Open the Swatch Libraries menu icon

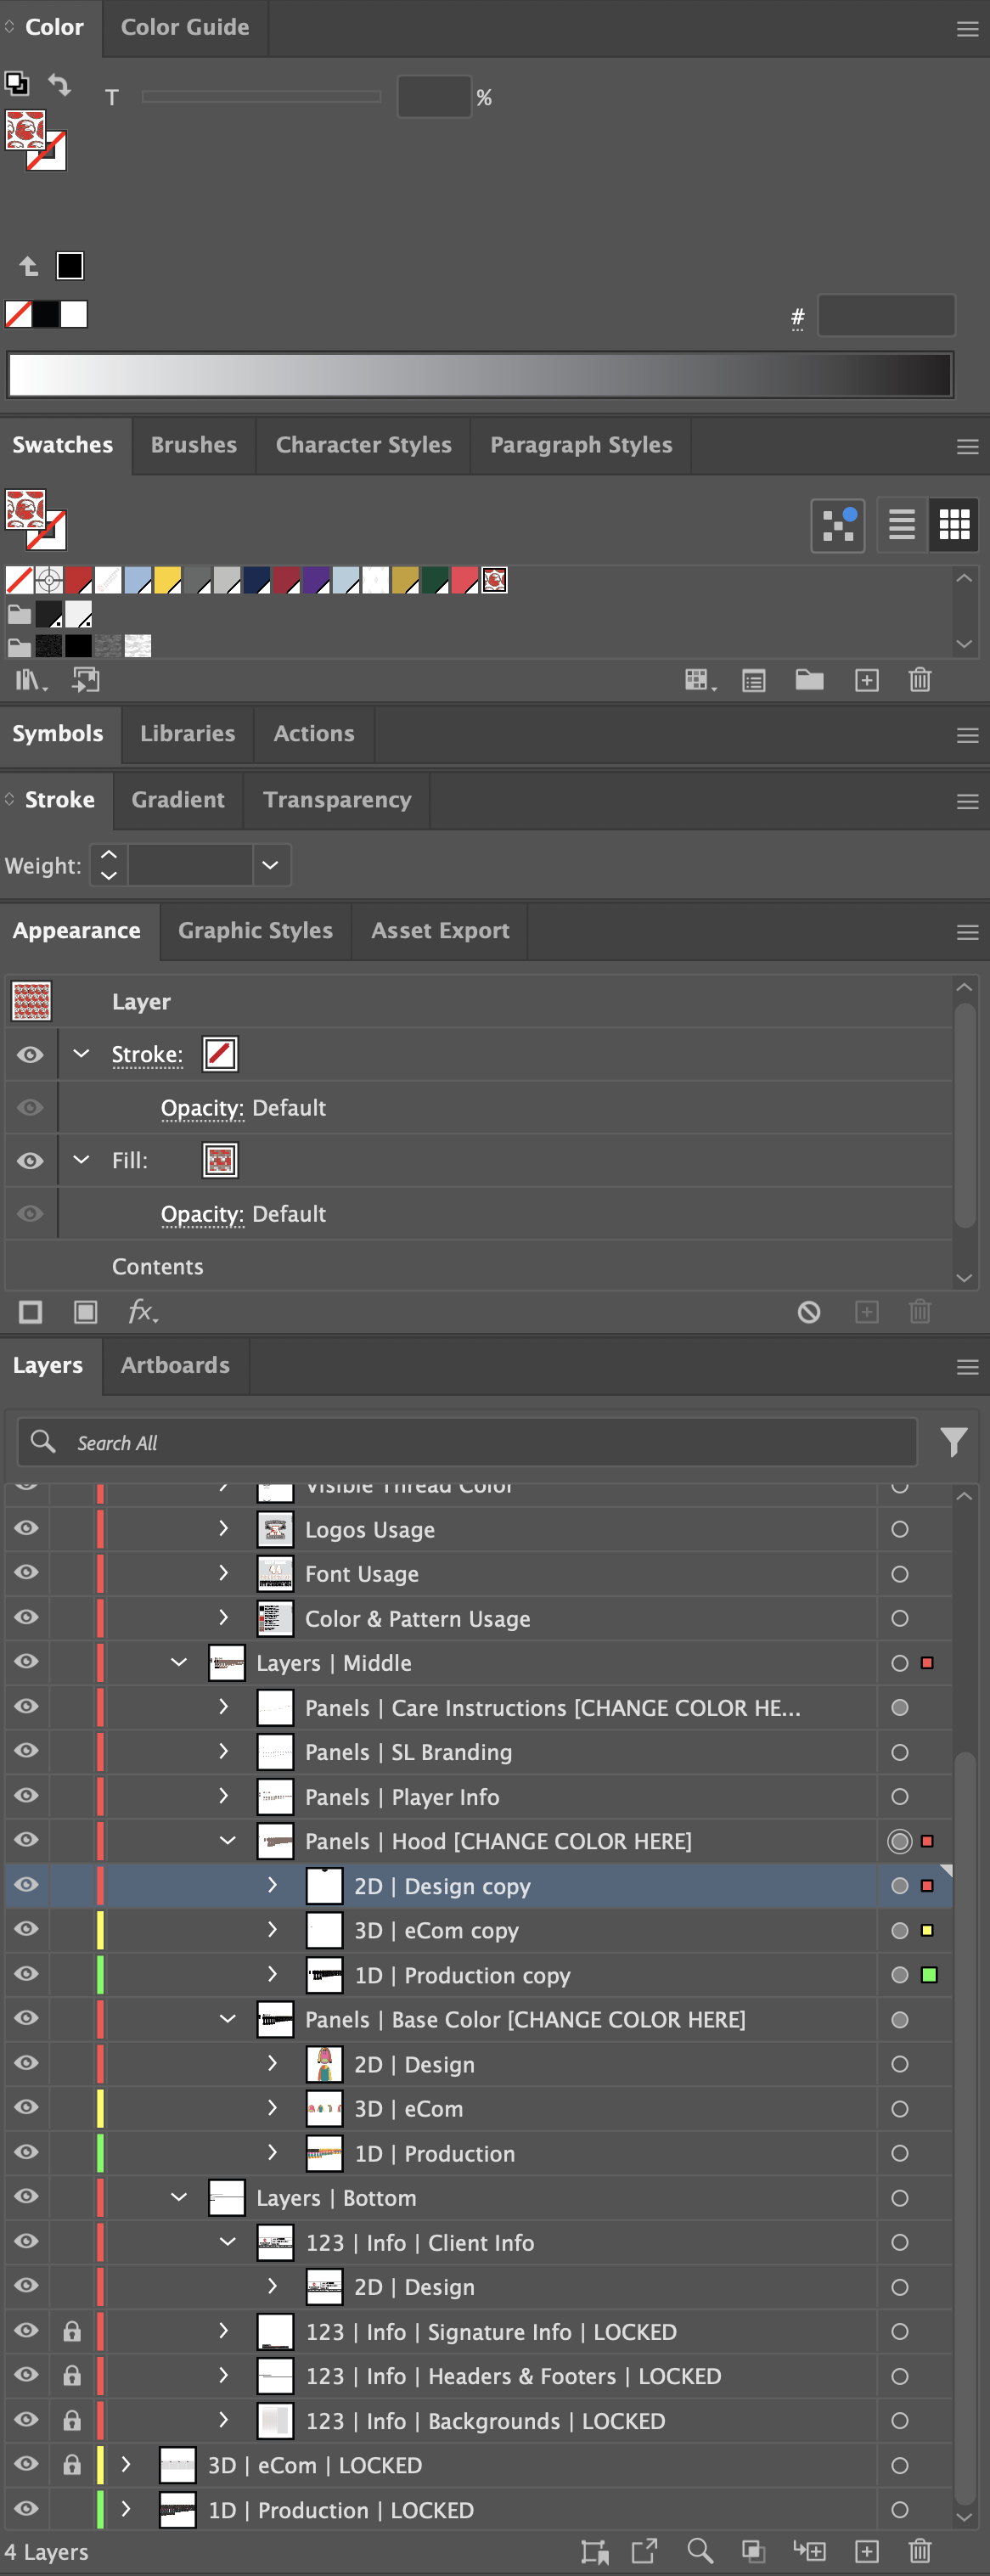(x=29, y=680)
